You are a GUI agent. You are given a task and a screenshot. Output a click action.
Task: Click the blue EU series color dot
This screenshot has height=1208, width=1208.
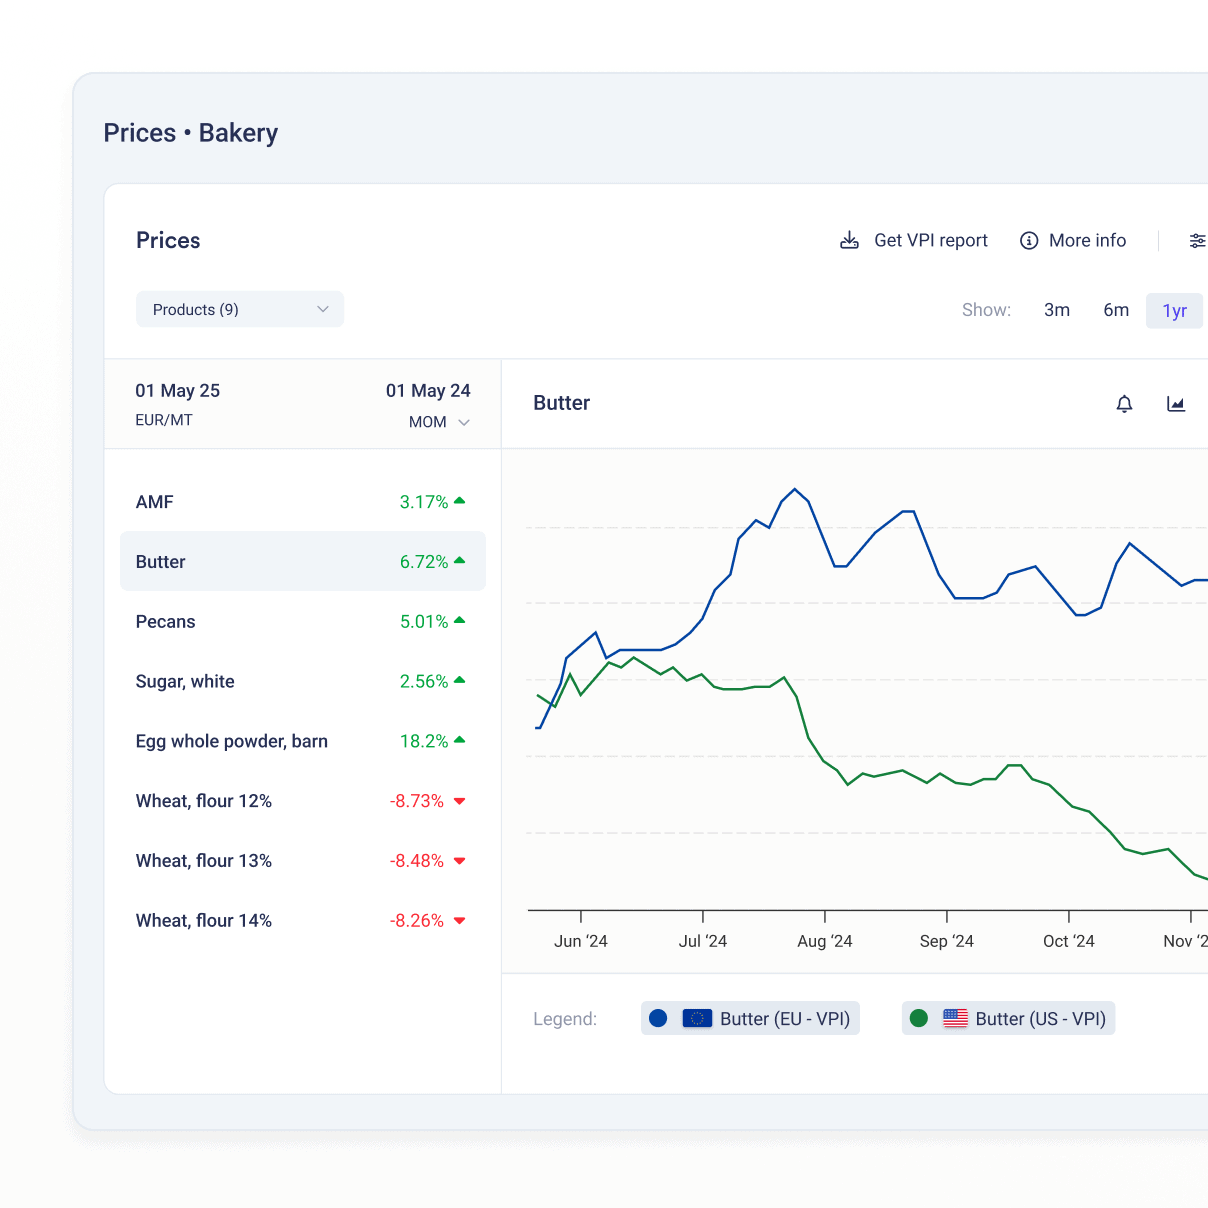(658, 1019)
